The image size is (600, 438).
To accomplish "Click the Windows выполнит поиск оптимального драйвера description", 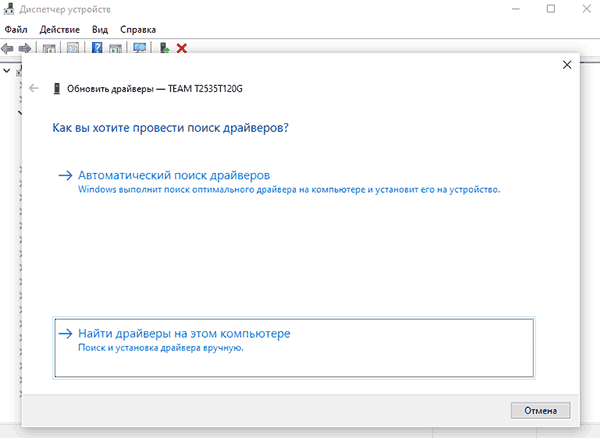I will pos(289,189).
